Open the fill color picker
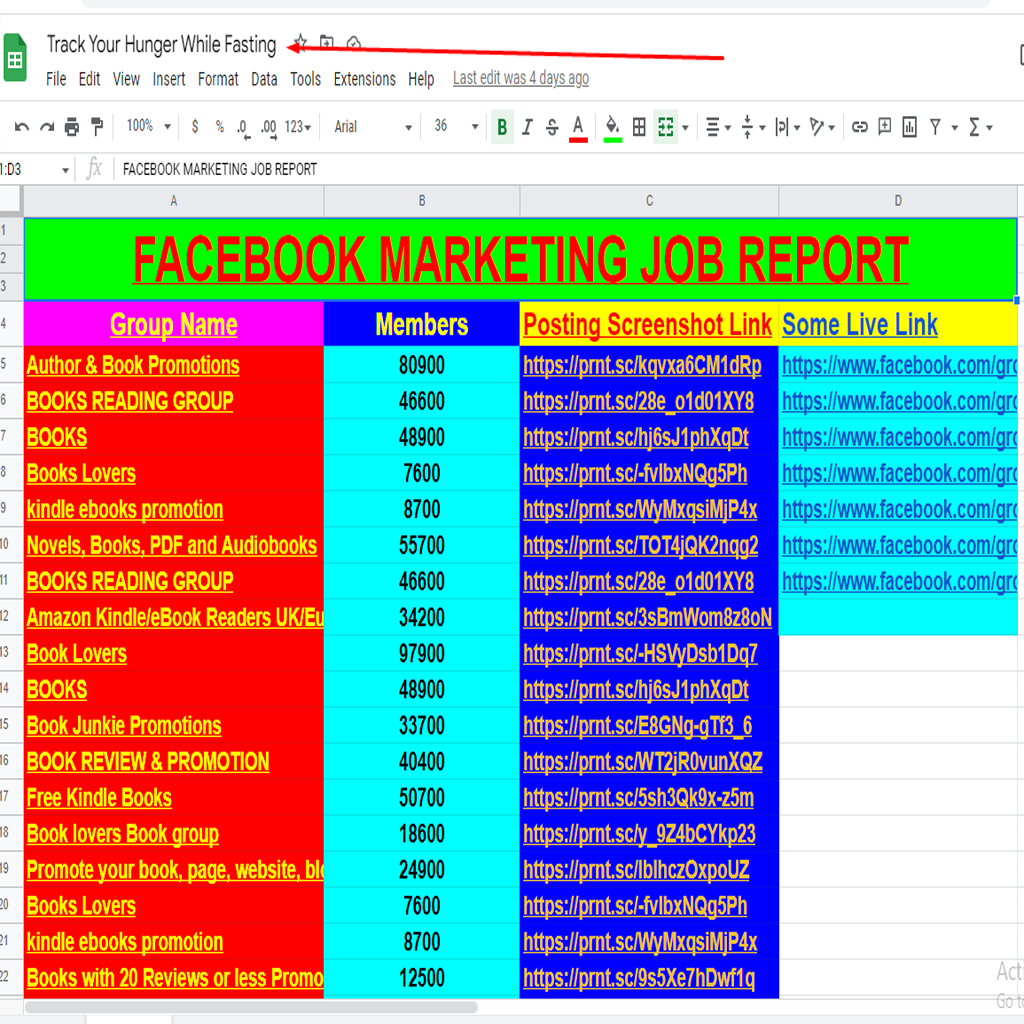The width and height of the screenshot is (1024, 1024). 613,127
